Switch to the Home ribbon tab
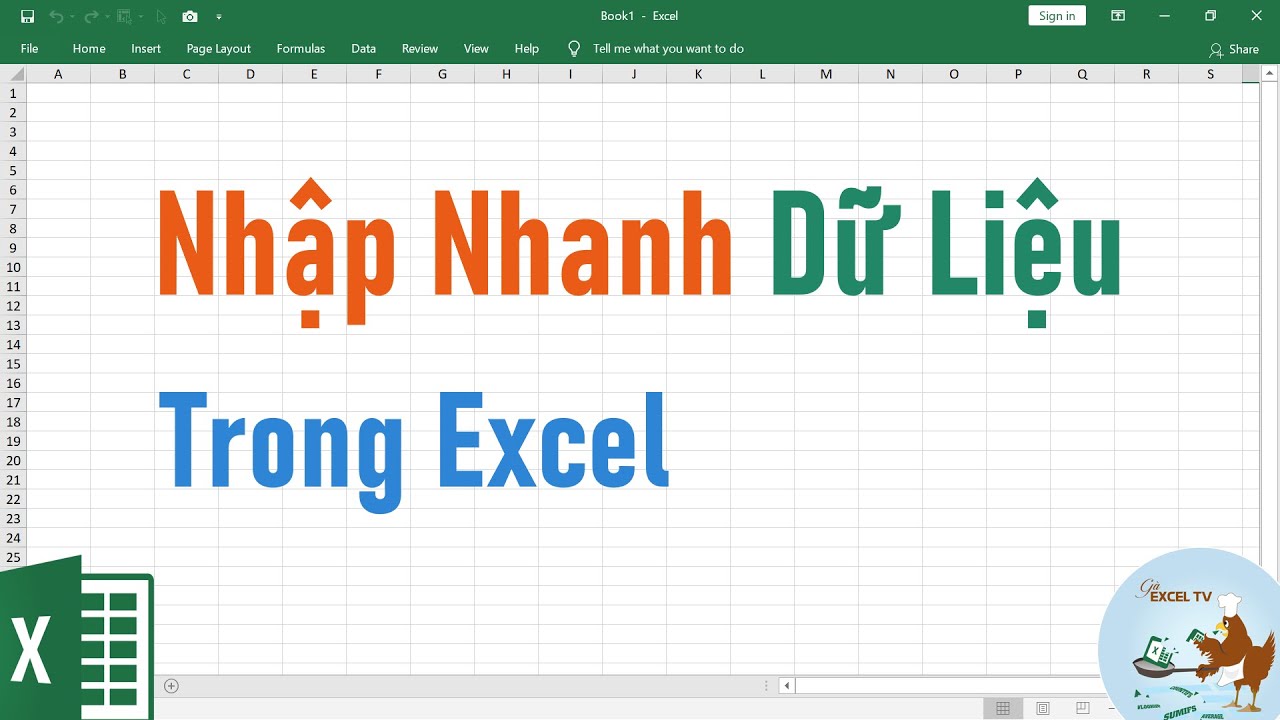The height and width of the screenshot is (720, 1280). tap(89, 48)
